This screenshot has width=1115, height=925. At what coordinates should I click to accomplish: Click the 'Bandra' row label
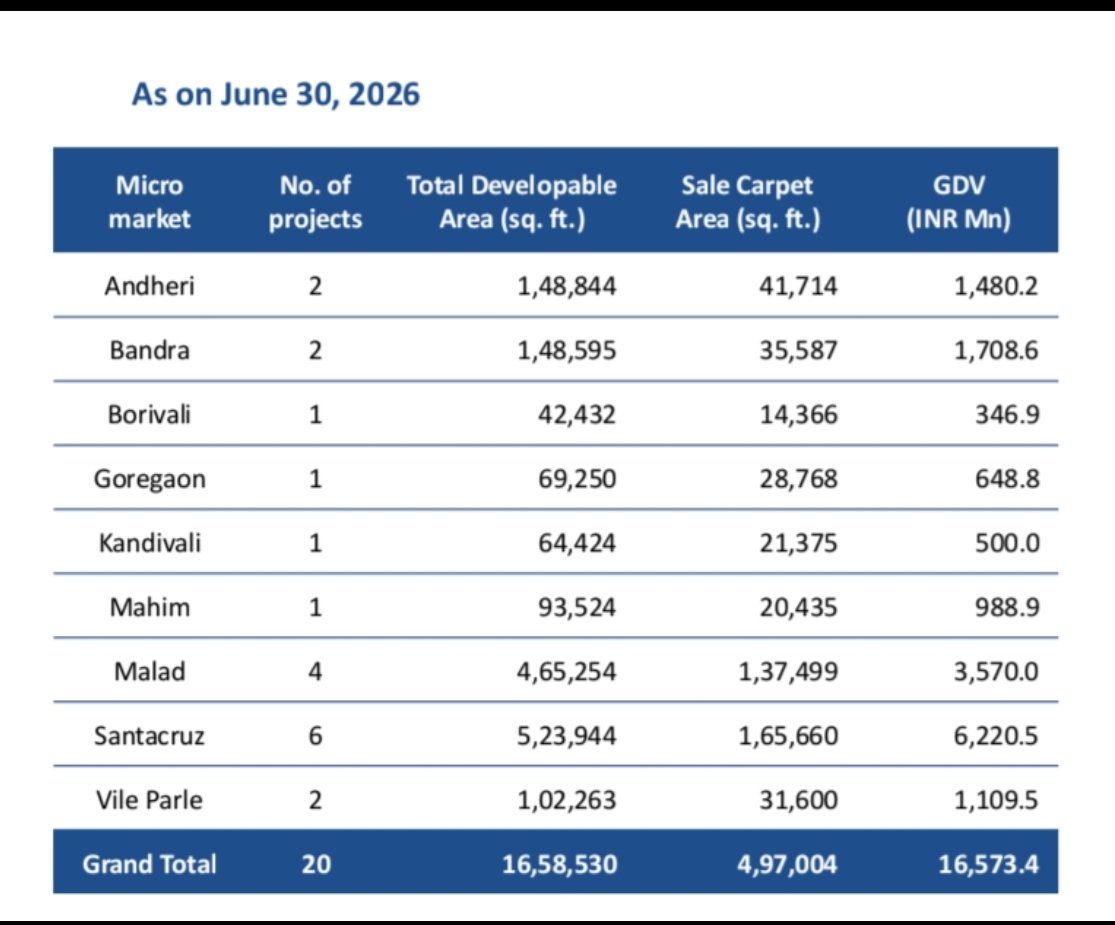[149, 351]
